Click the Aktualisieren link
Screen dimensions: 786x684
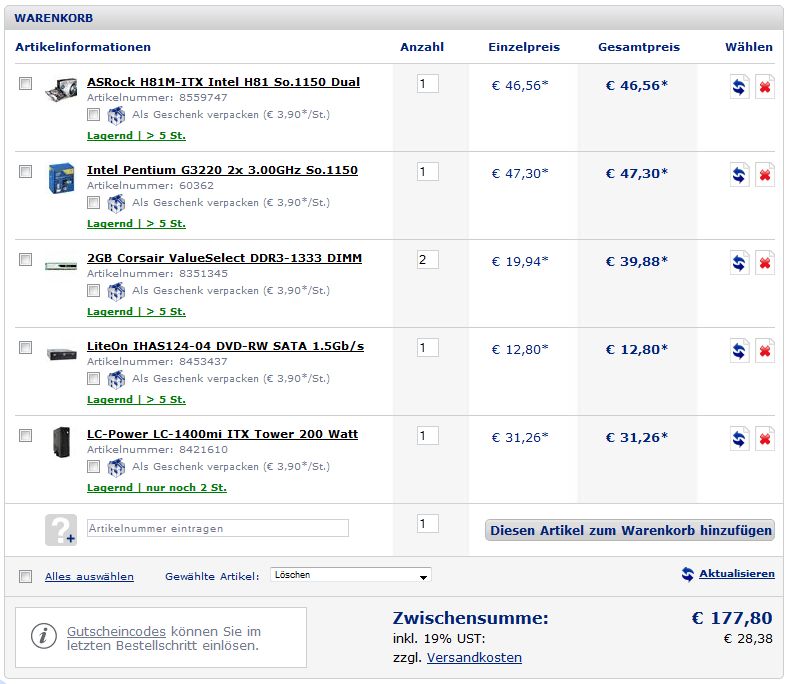(x=737, y=574)
